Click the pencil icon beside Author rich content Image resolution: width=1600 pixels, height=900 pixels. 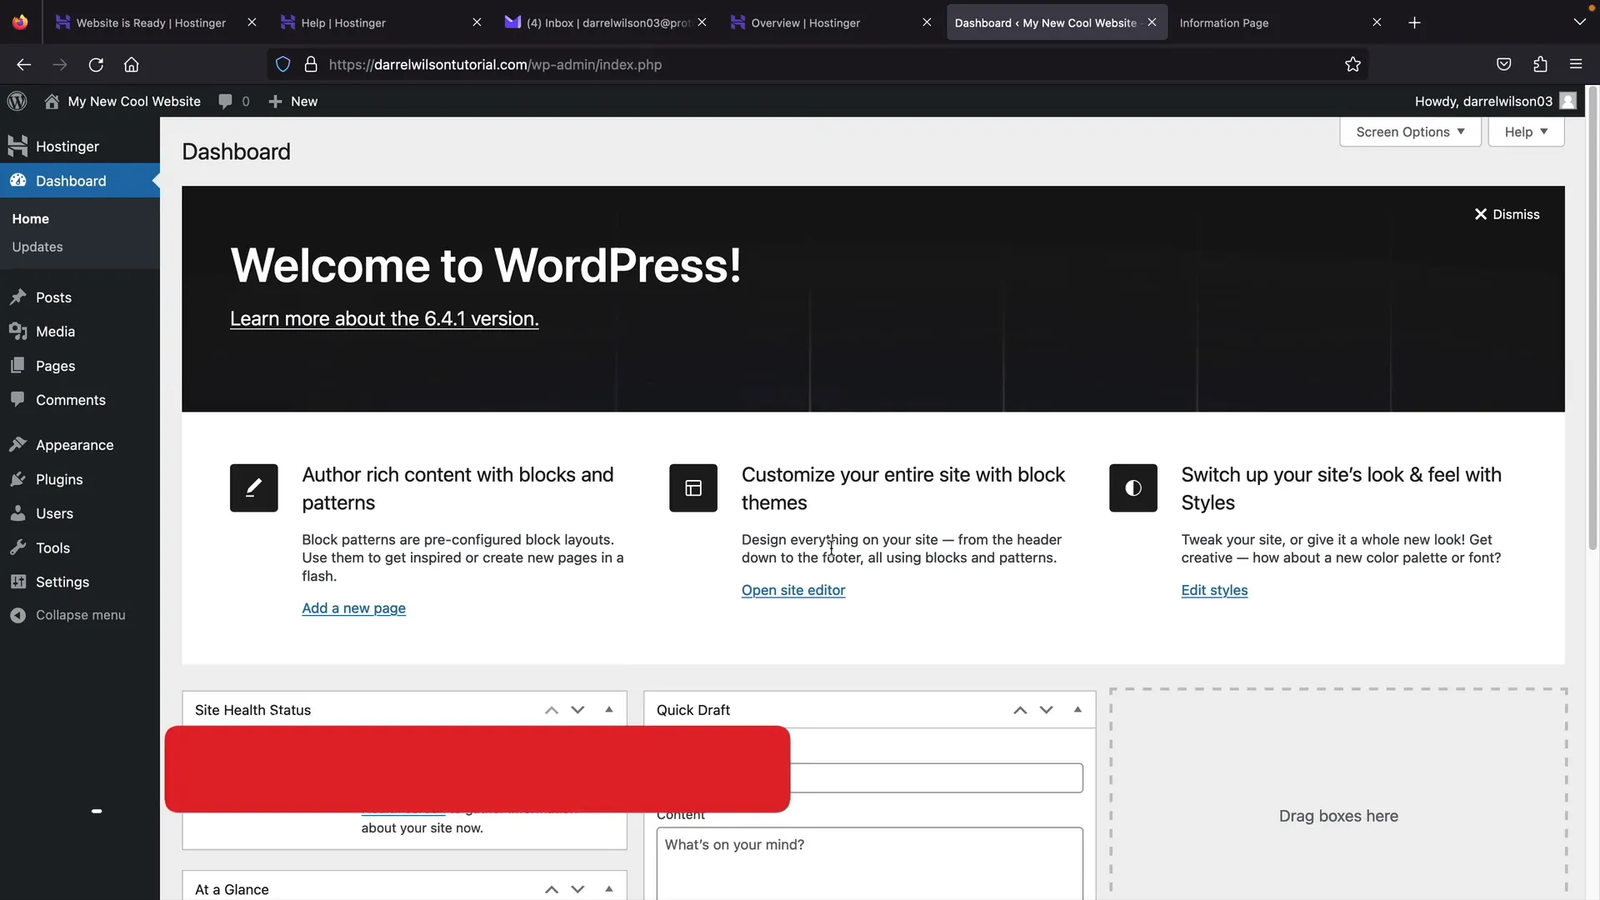click(254, 488)
